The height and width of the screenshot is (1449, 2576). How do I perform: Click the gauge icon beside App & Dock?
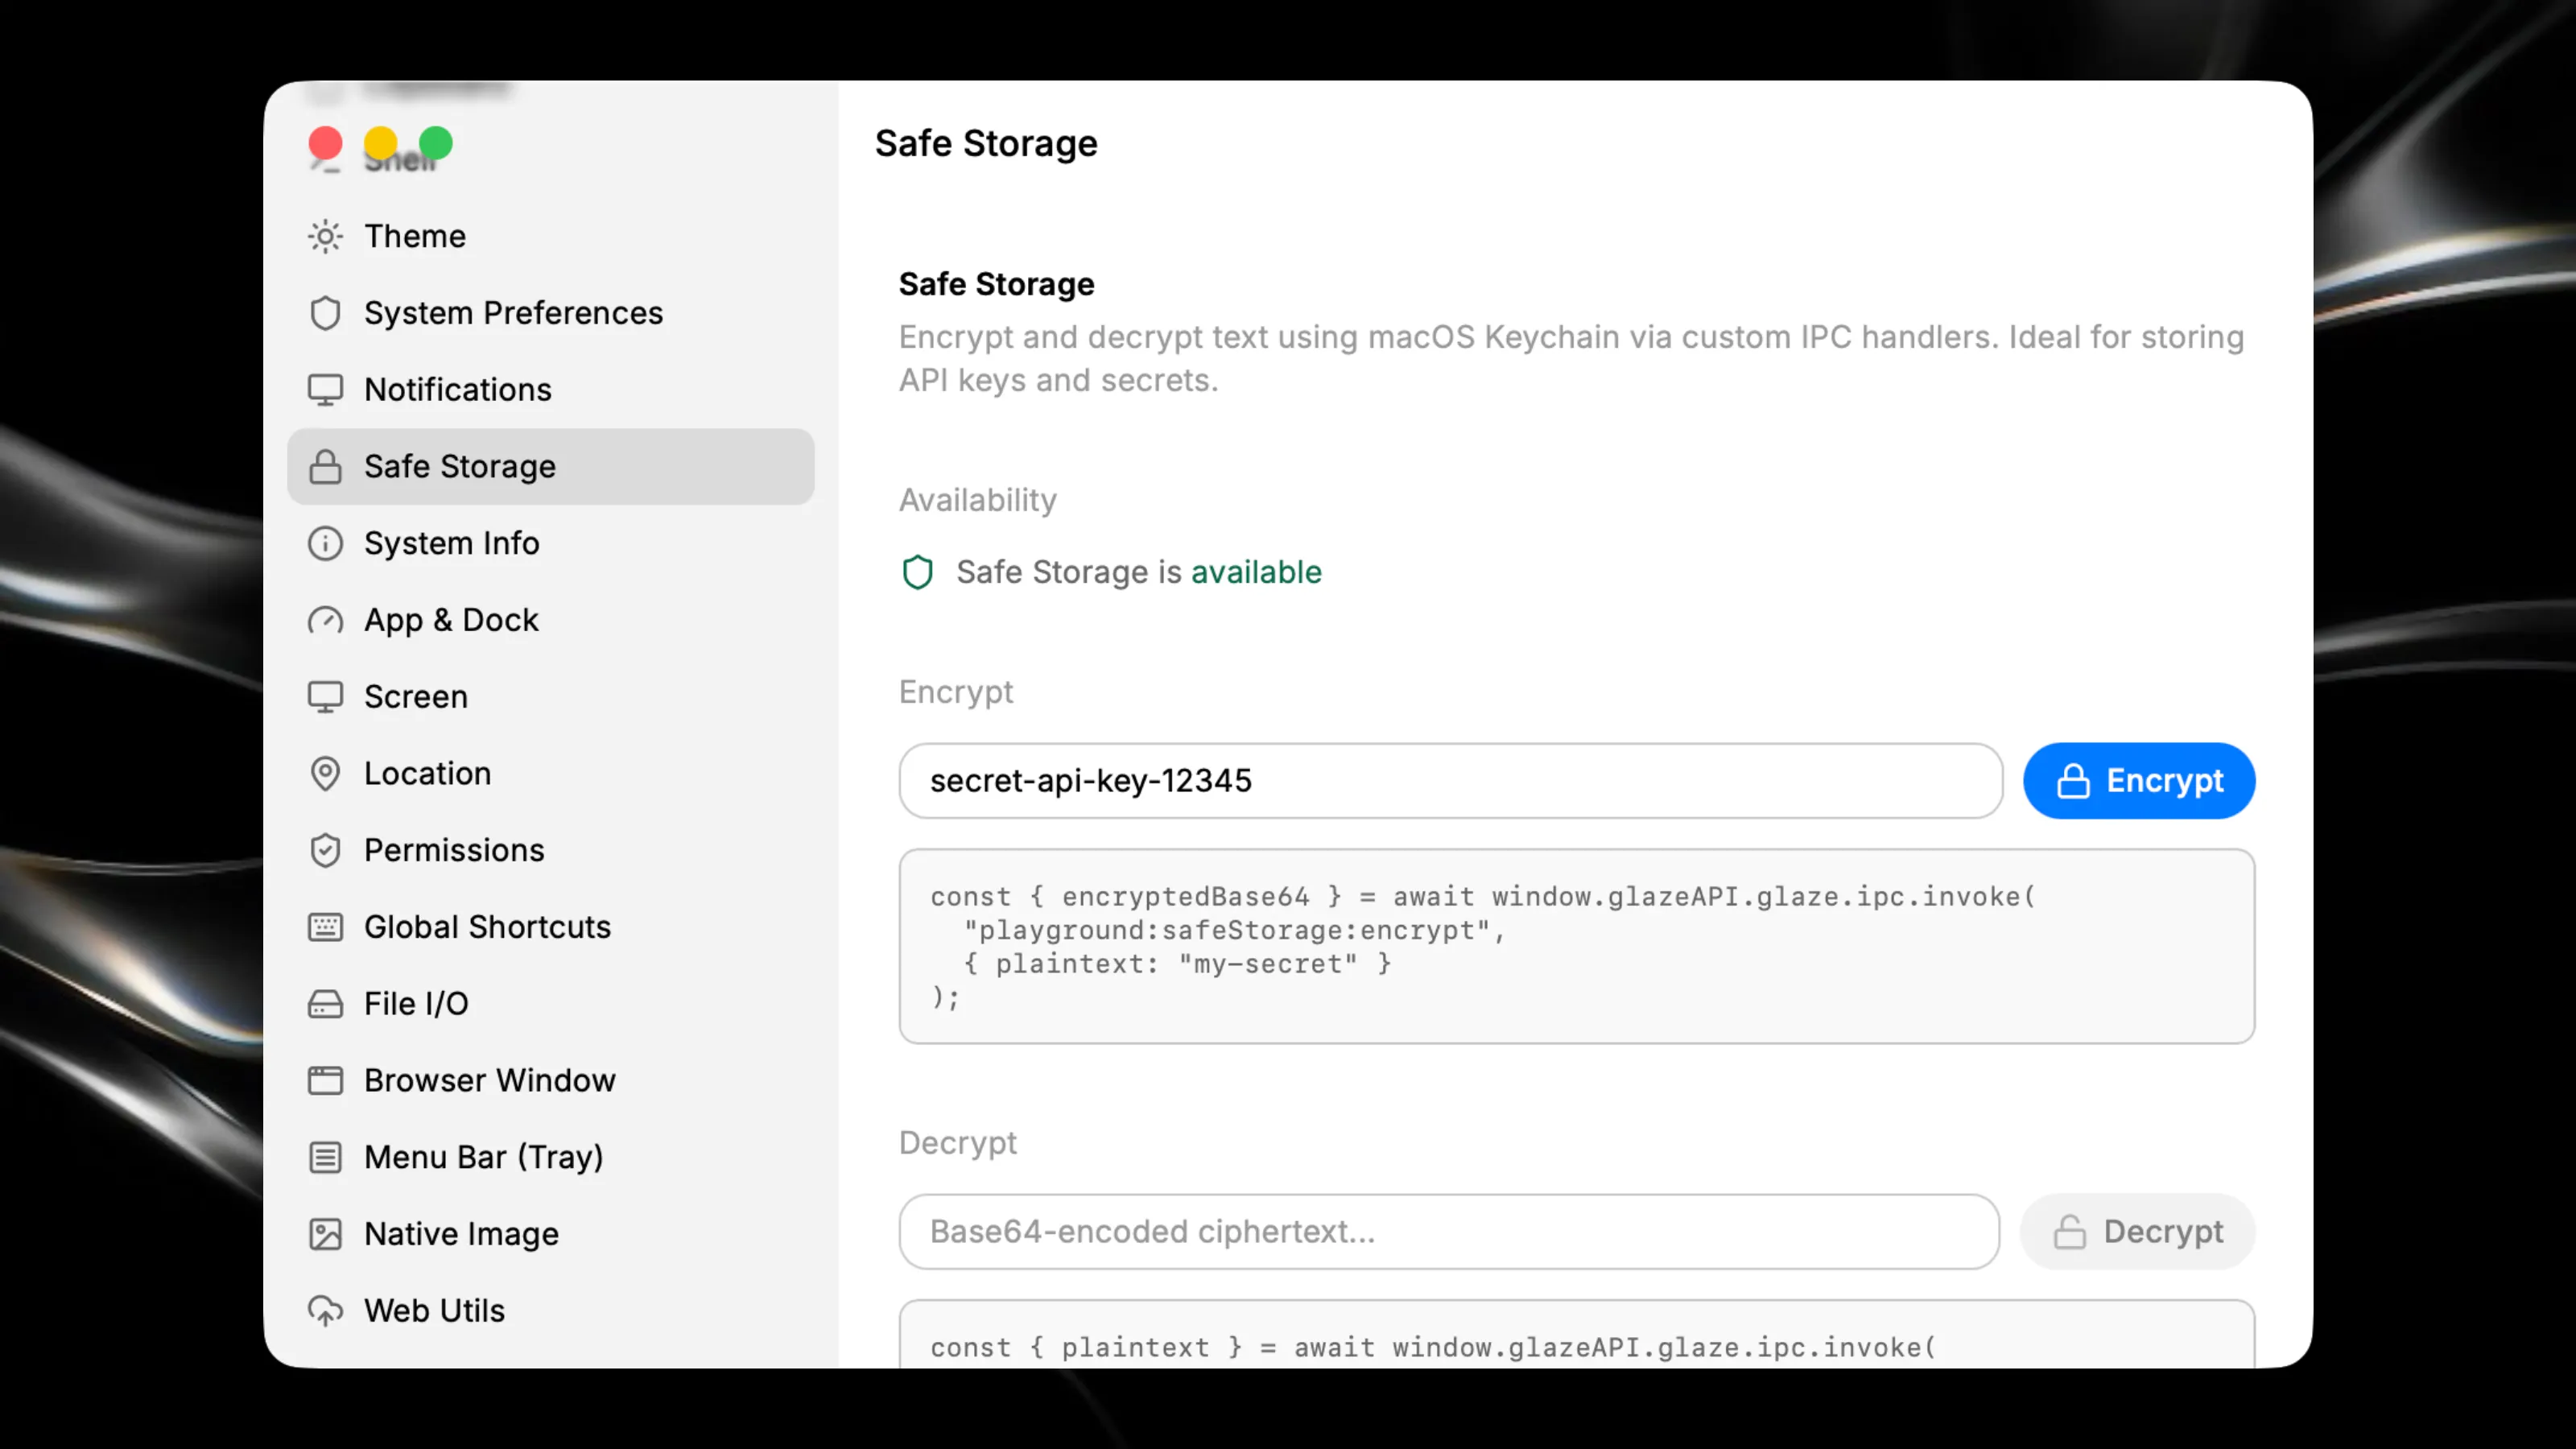click(325, 620)
